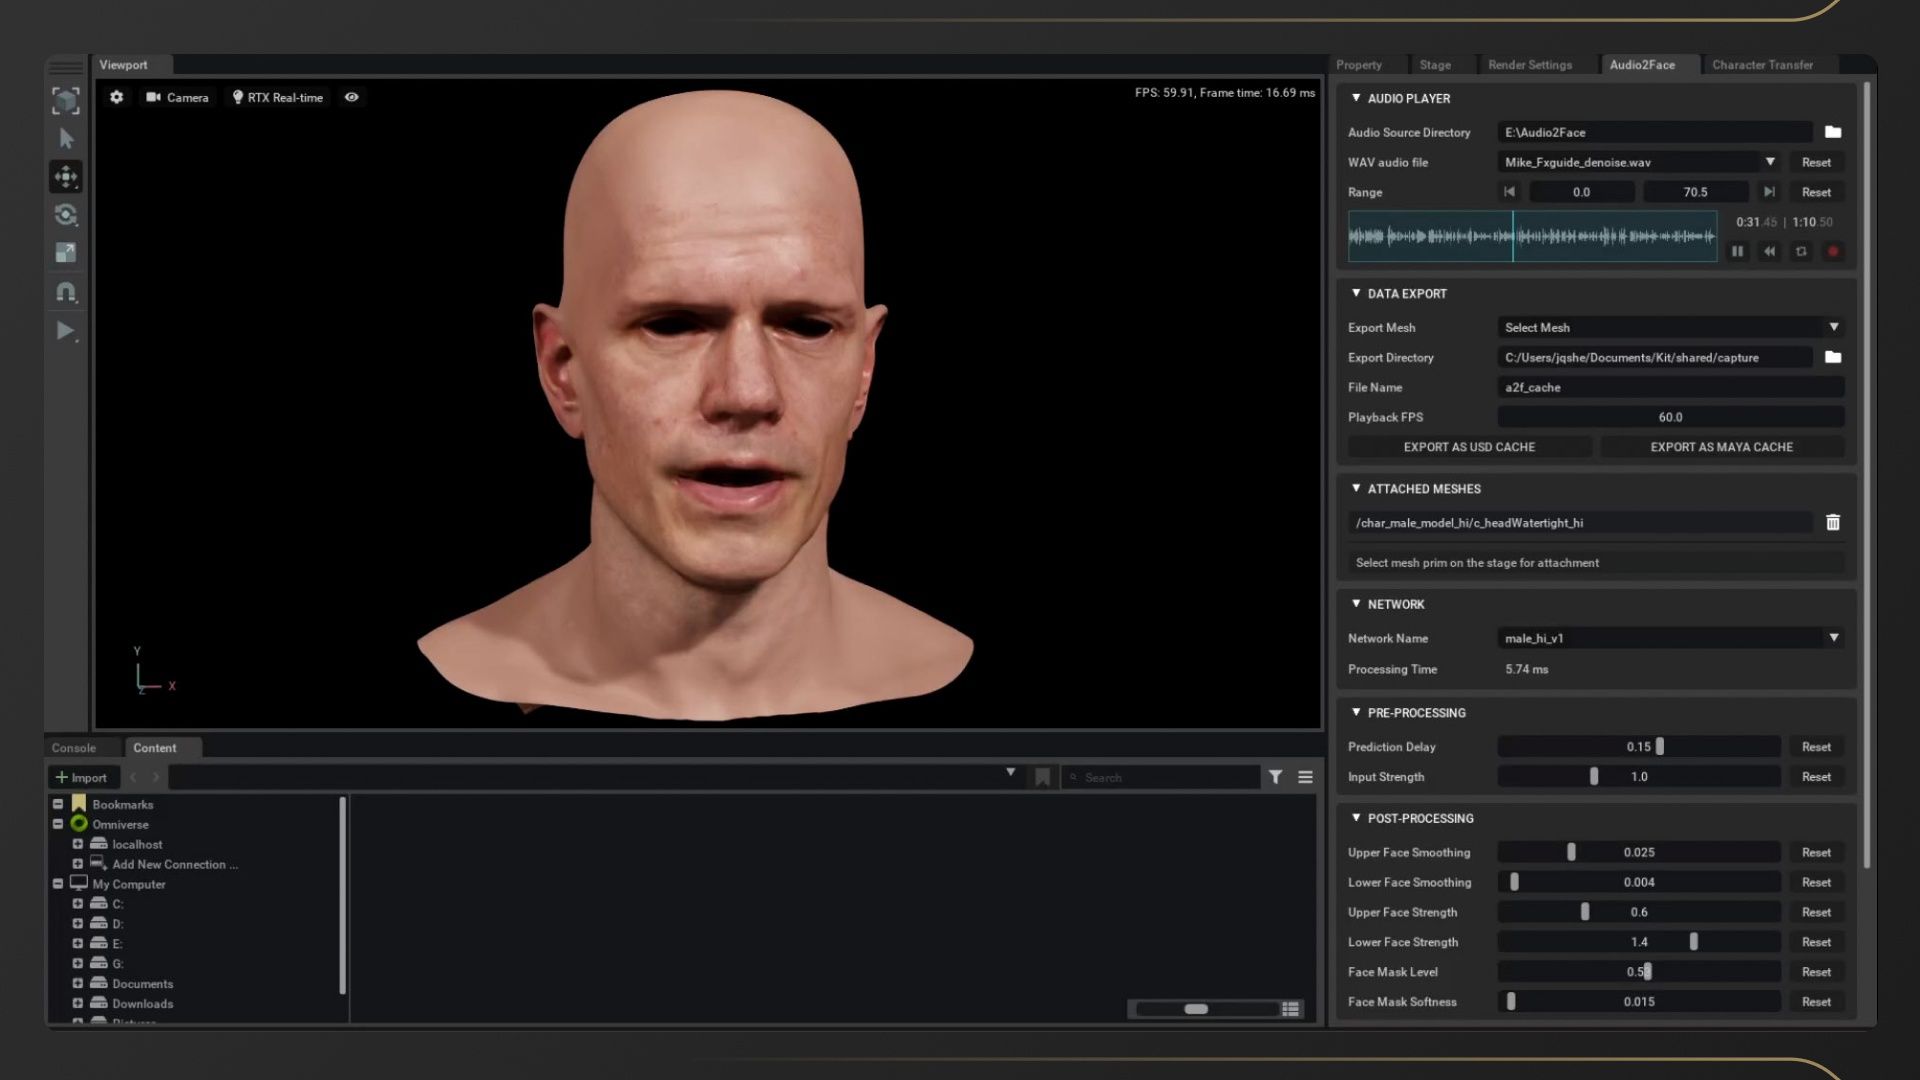The height and width of the screenshot is (1080, 1920).
Task: Toggle audio loop playback
Action: point(1801,252)
